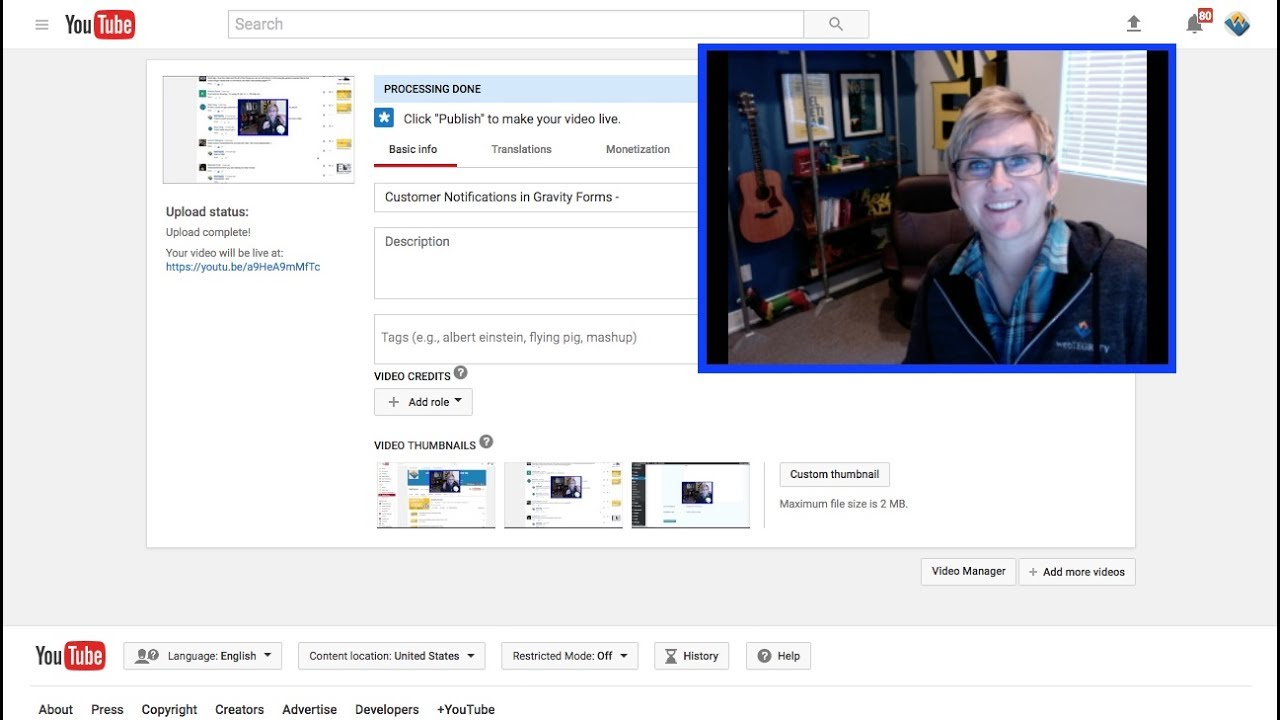Open the notifications bell
The image size is (1280, 720).
[1194, 24]
